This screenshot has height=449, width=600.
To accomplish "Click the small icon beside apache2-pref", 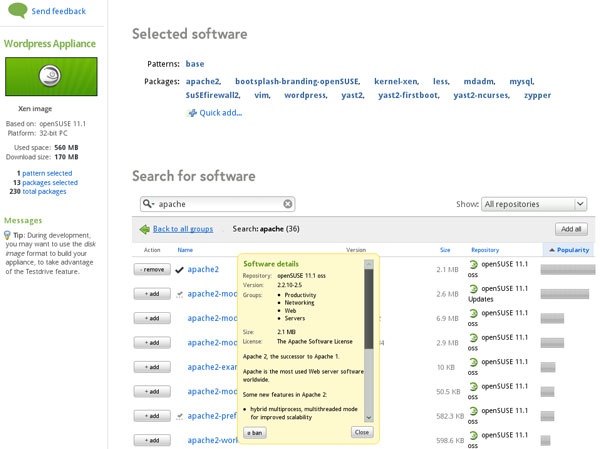I will click(179, 416).
